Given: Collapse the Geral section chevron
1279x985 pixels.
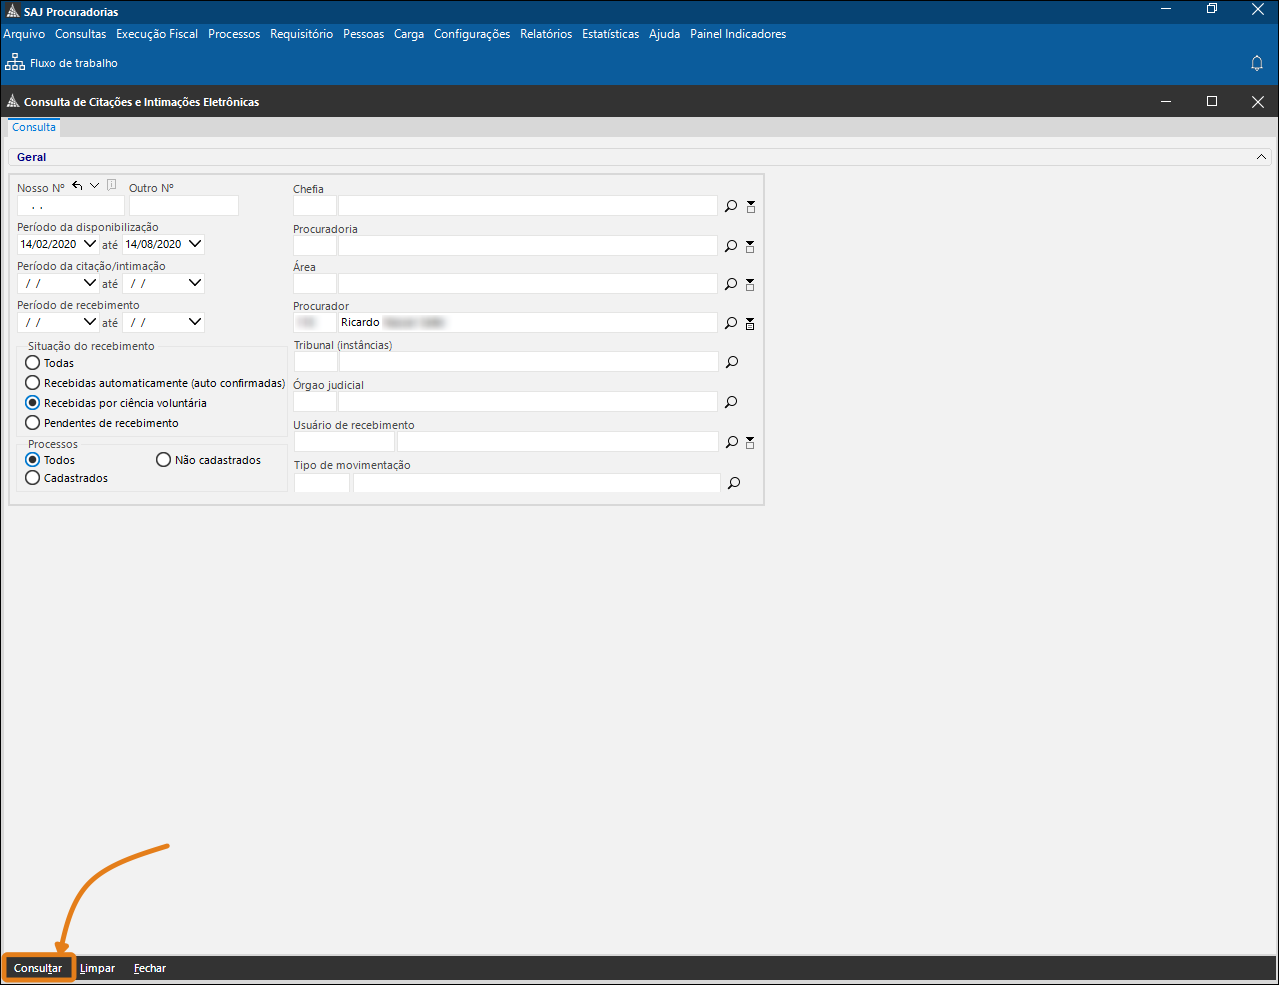Looking at the screenshot, I should pyautogui.click(x=1262, y=157).
